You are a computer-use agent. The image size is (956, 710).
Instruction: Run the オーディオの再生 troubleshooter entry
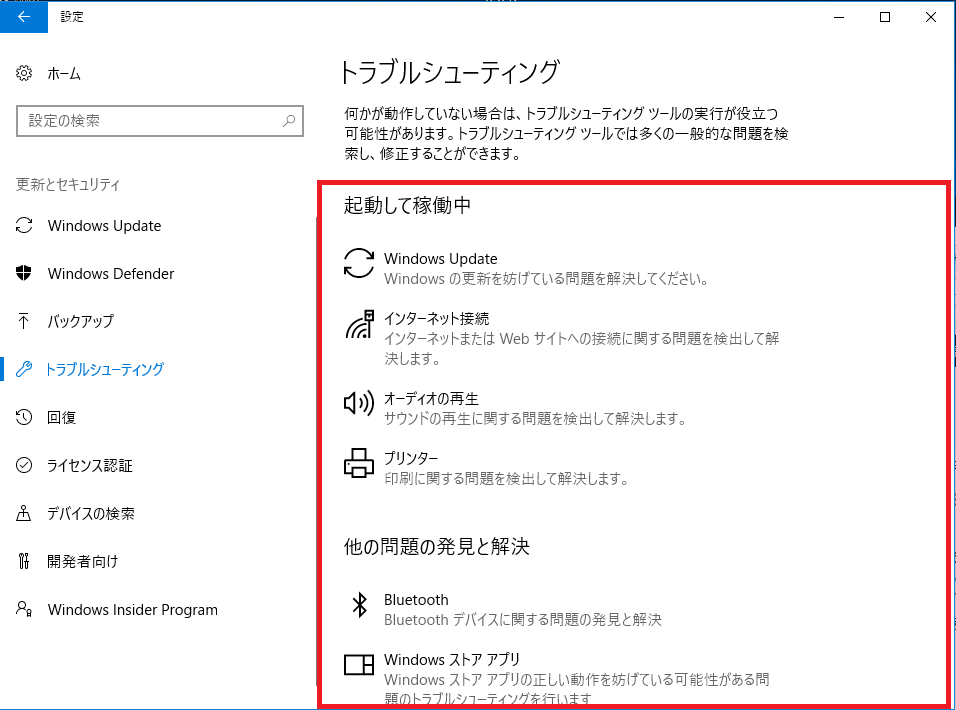[429, 398]
